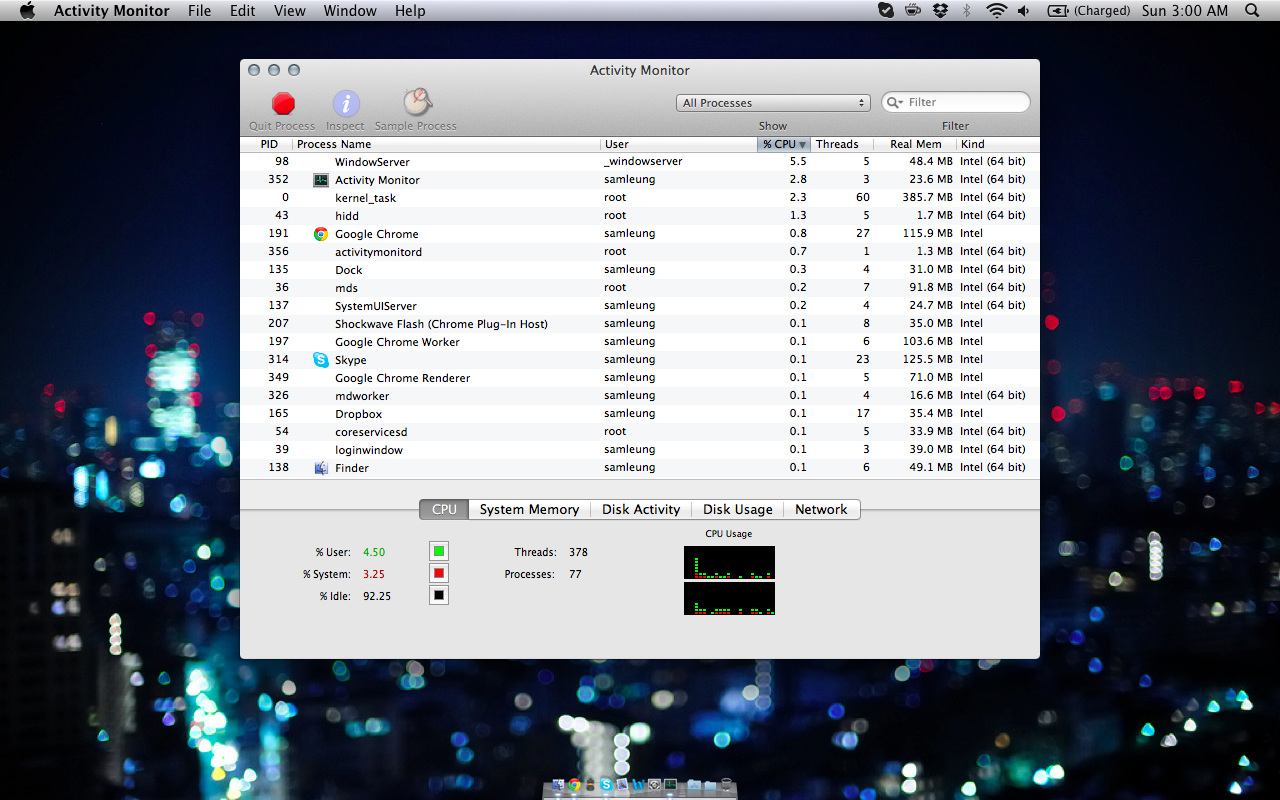Click the Sample Process magnifier icon

417,102
